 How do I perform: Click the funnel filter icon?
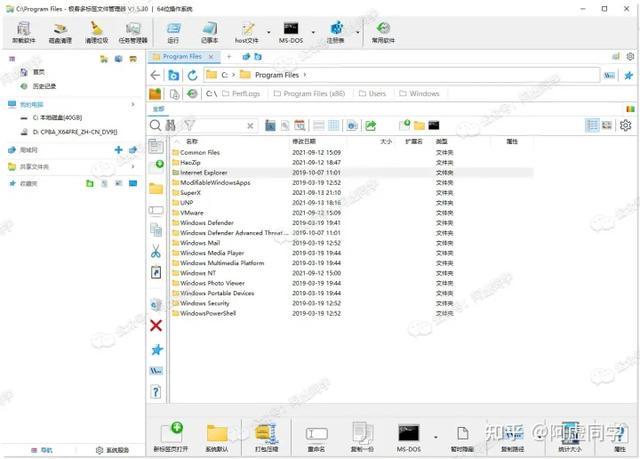(189, 126)
